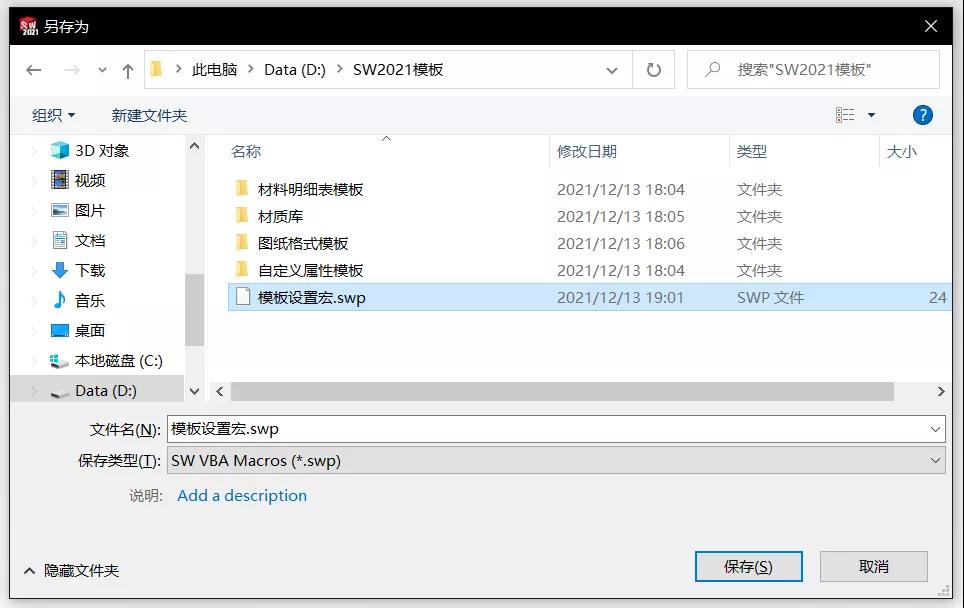The height and width of the screenshot is (608, 964).
Task: Select the 模板设置宏.swp file
Action: [311, 297]
